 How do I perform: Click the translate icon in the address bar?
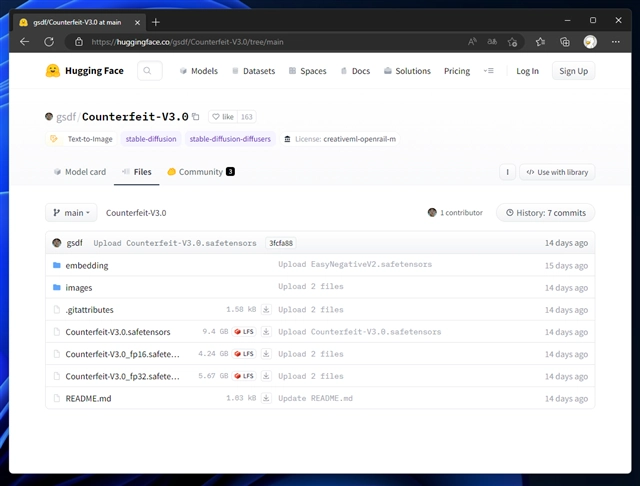[492, 42]
